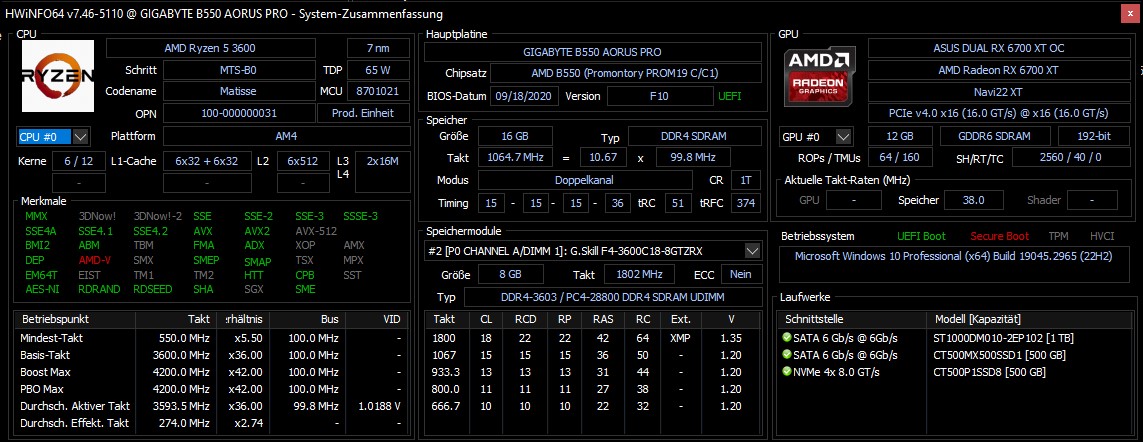This screenshot has width=1143, height=442.
Task: Click the Prod. Einheit field
Action: click(364, 114)
